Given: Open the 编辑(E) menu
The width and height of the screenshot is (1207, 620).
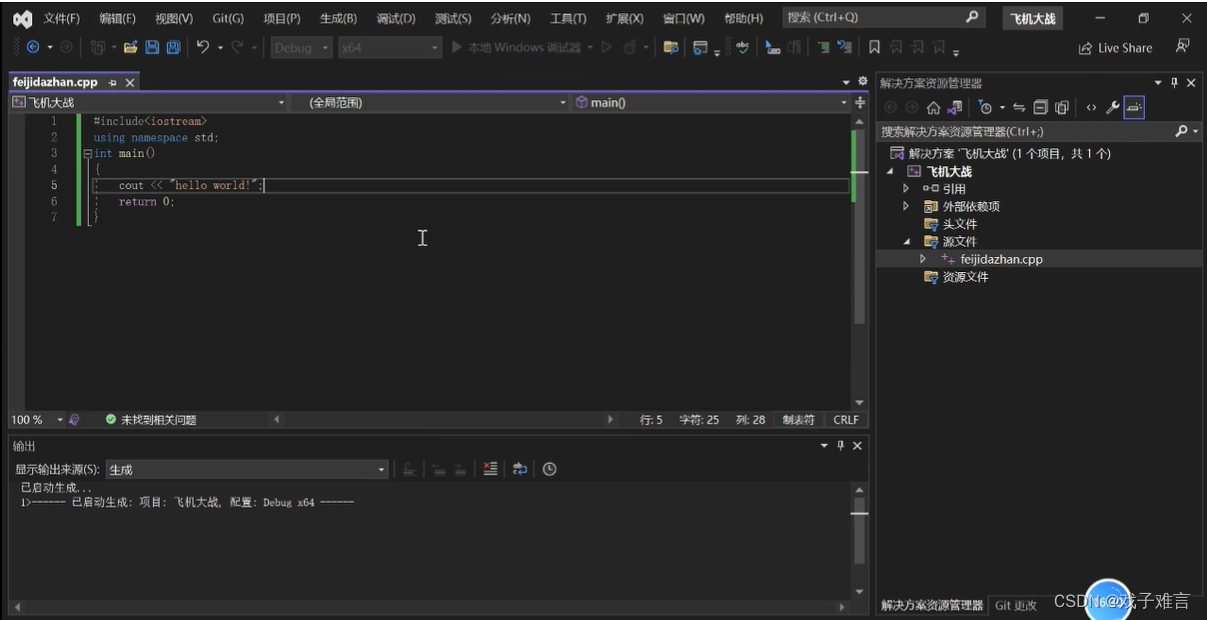Looking at the screenshot, I should tap(118, 18).
